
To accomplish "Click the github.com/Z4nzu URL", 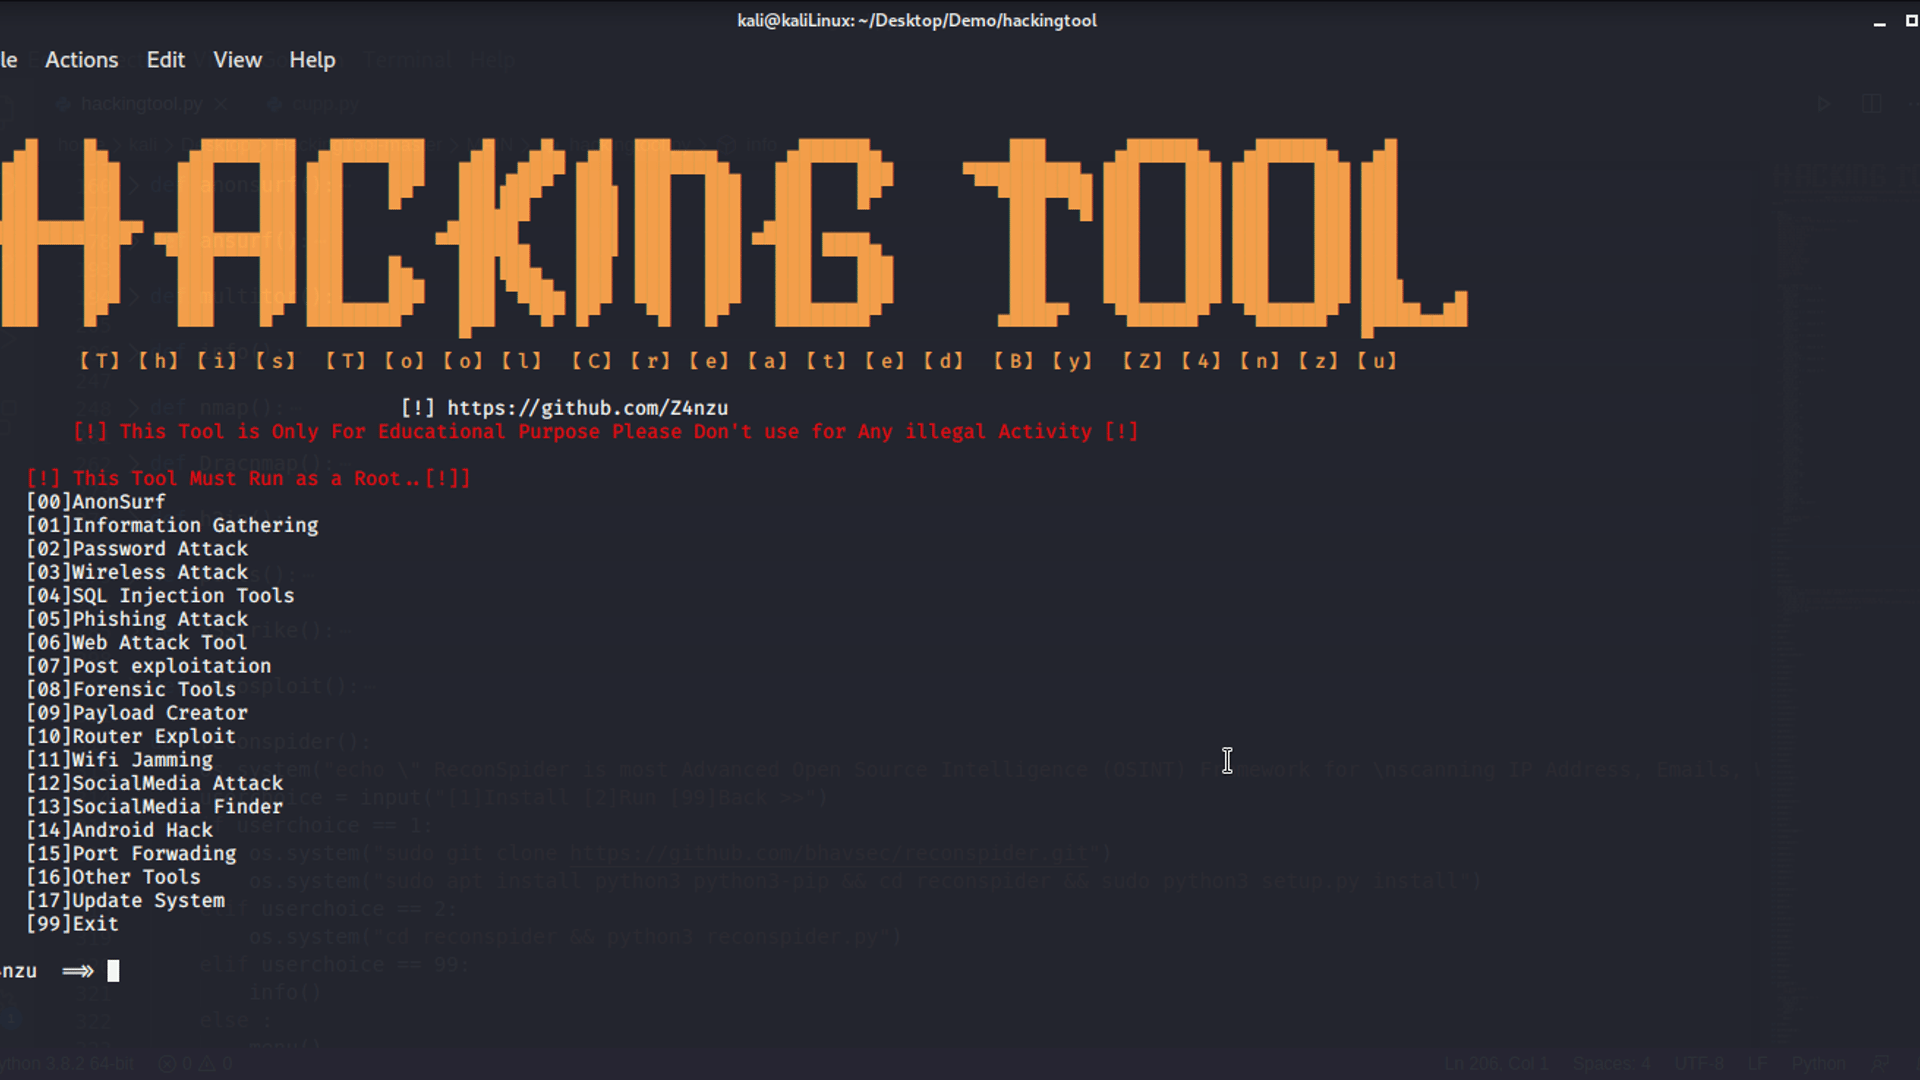I will (587, 408).
